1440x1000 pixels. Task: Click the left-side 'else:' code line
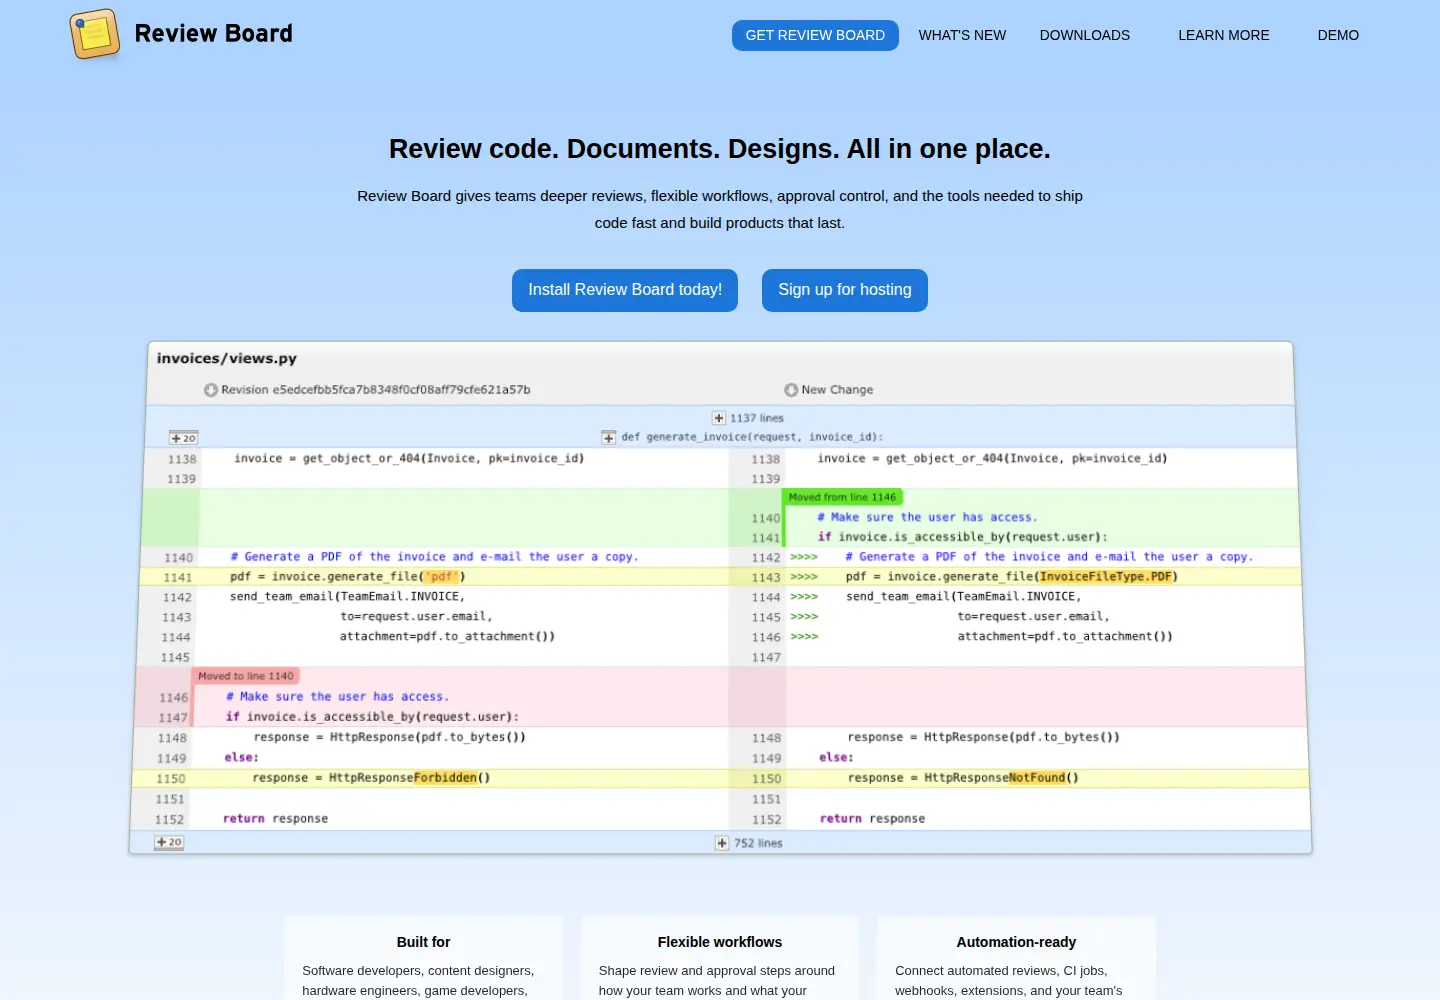pos(241,758)
